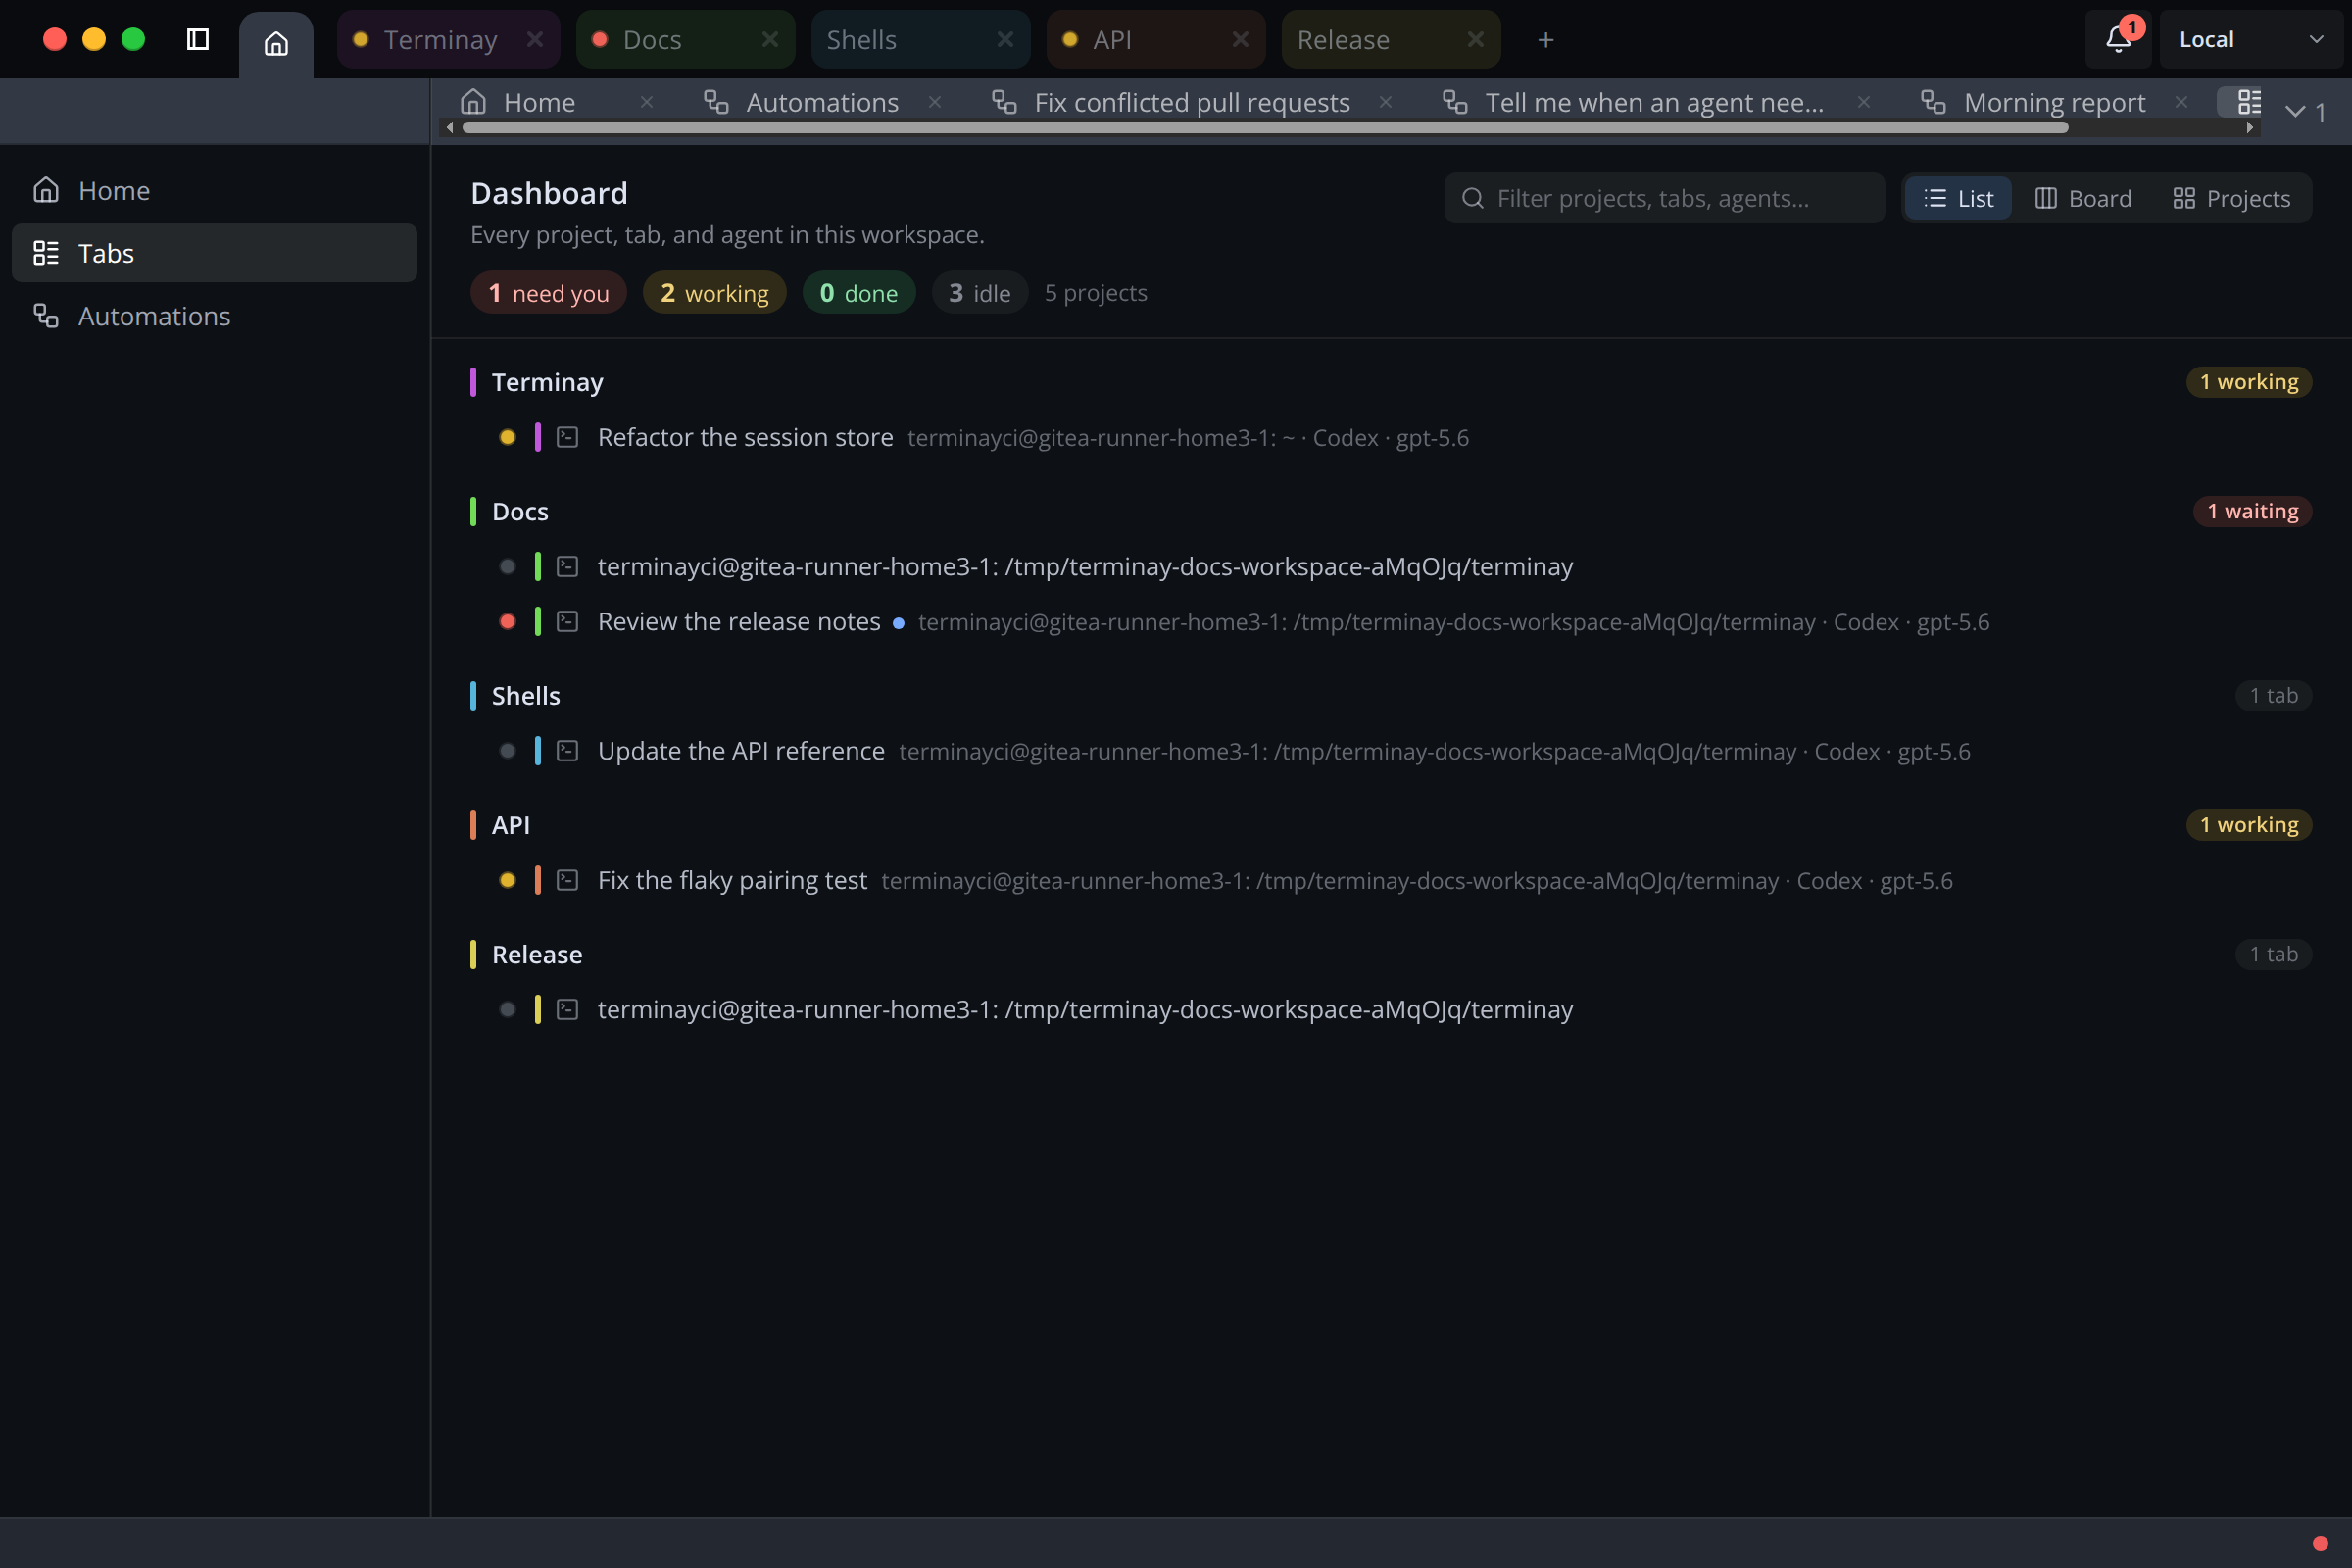Open Review the release notes row
Image resolution: width=2352 pixels, height=1568 pixels.
click(x=1391, y=621)
